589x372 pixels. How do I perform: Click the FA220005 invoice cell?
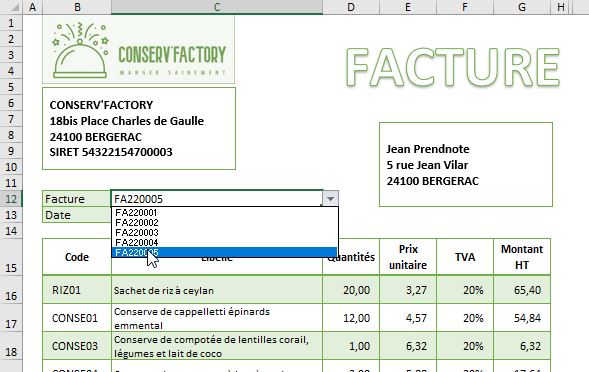coord(217,199)
